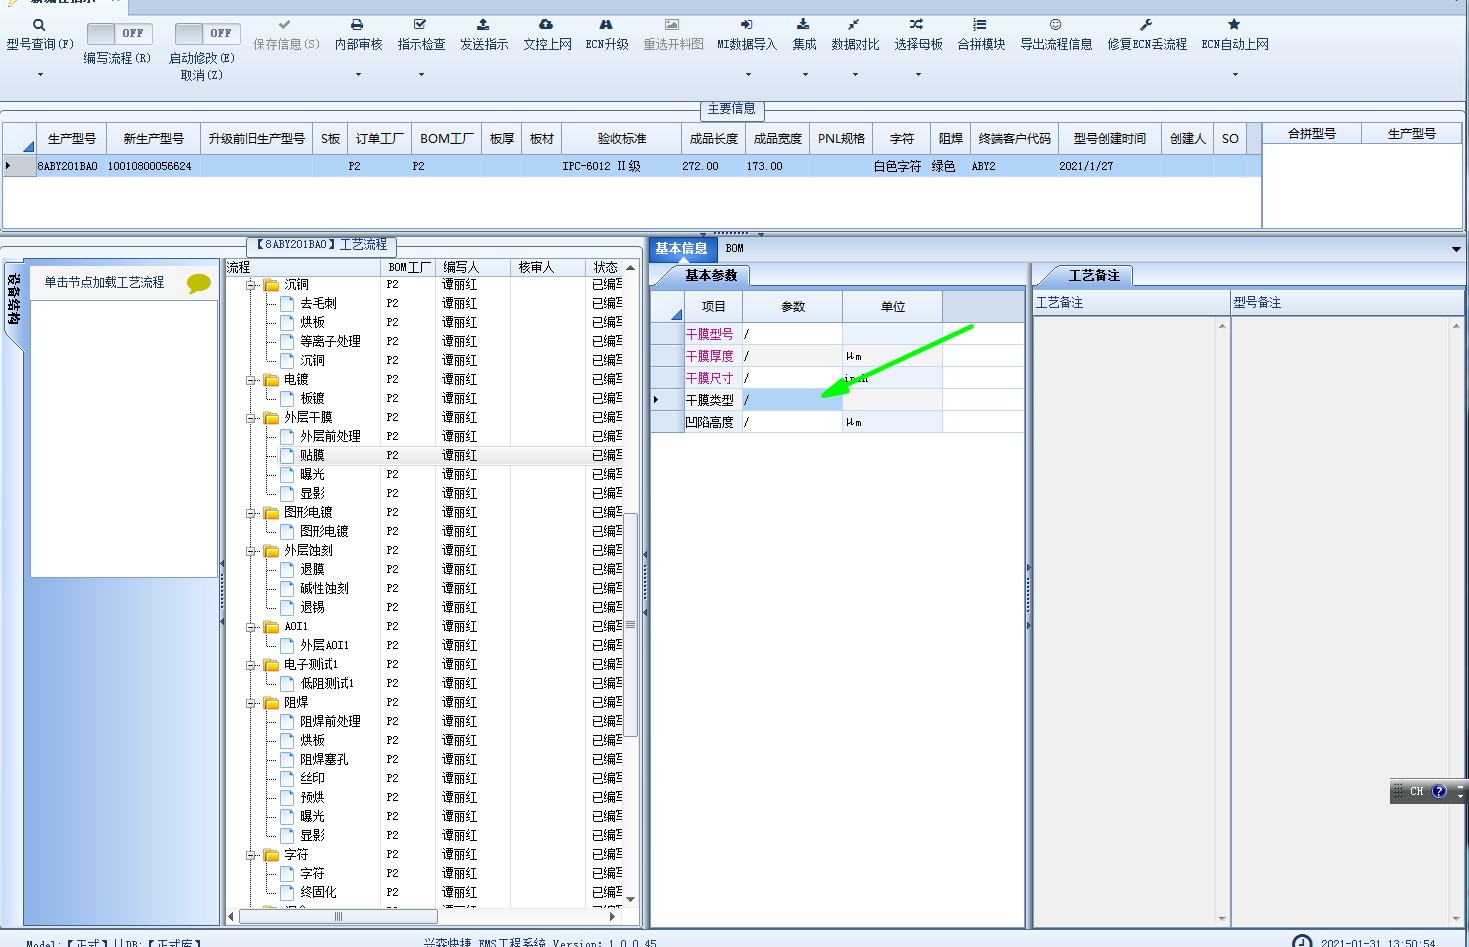Click the 集成 download icon

coord(803,24)
